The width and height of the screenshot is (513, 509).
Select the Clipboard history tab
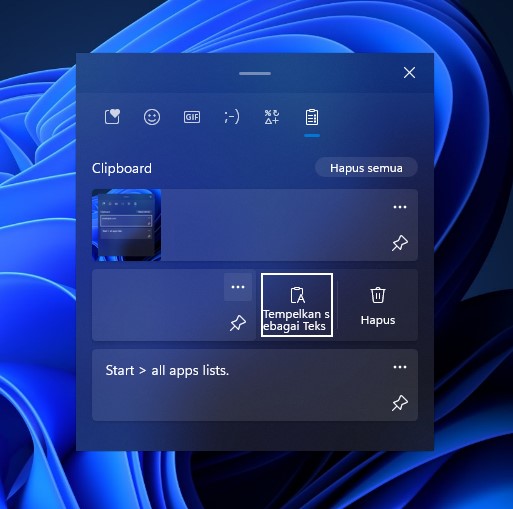coord(312,117)
